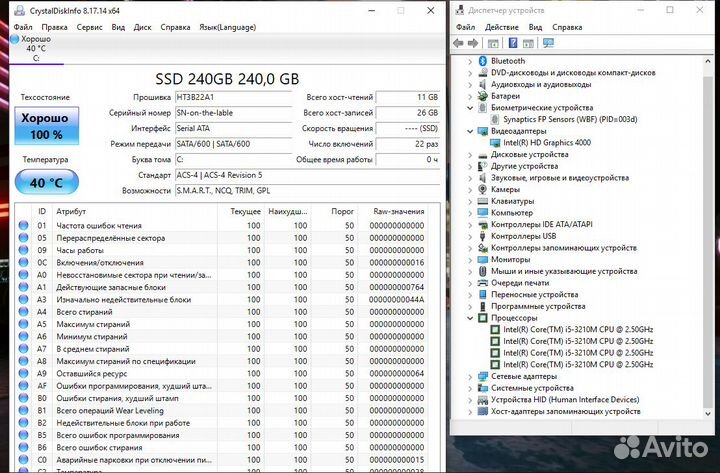Click the properties sheet toolbar icon
This screenshot has height=473, width=720.
pos(493,43)
